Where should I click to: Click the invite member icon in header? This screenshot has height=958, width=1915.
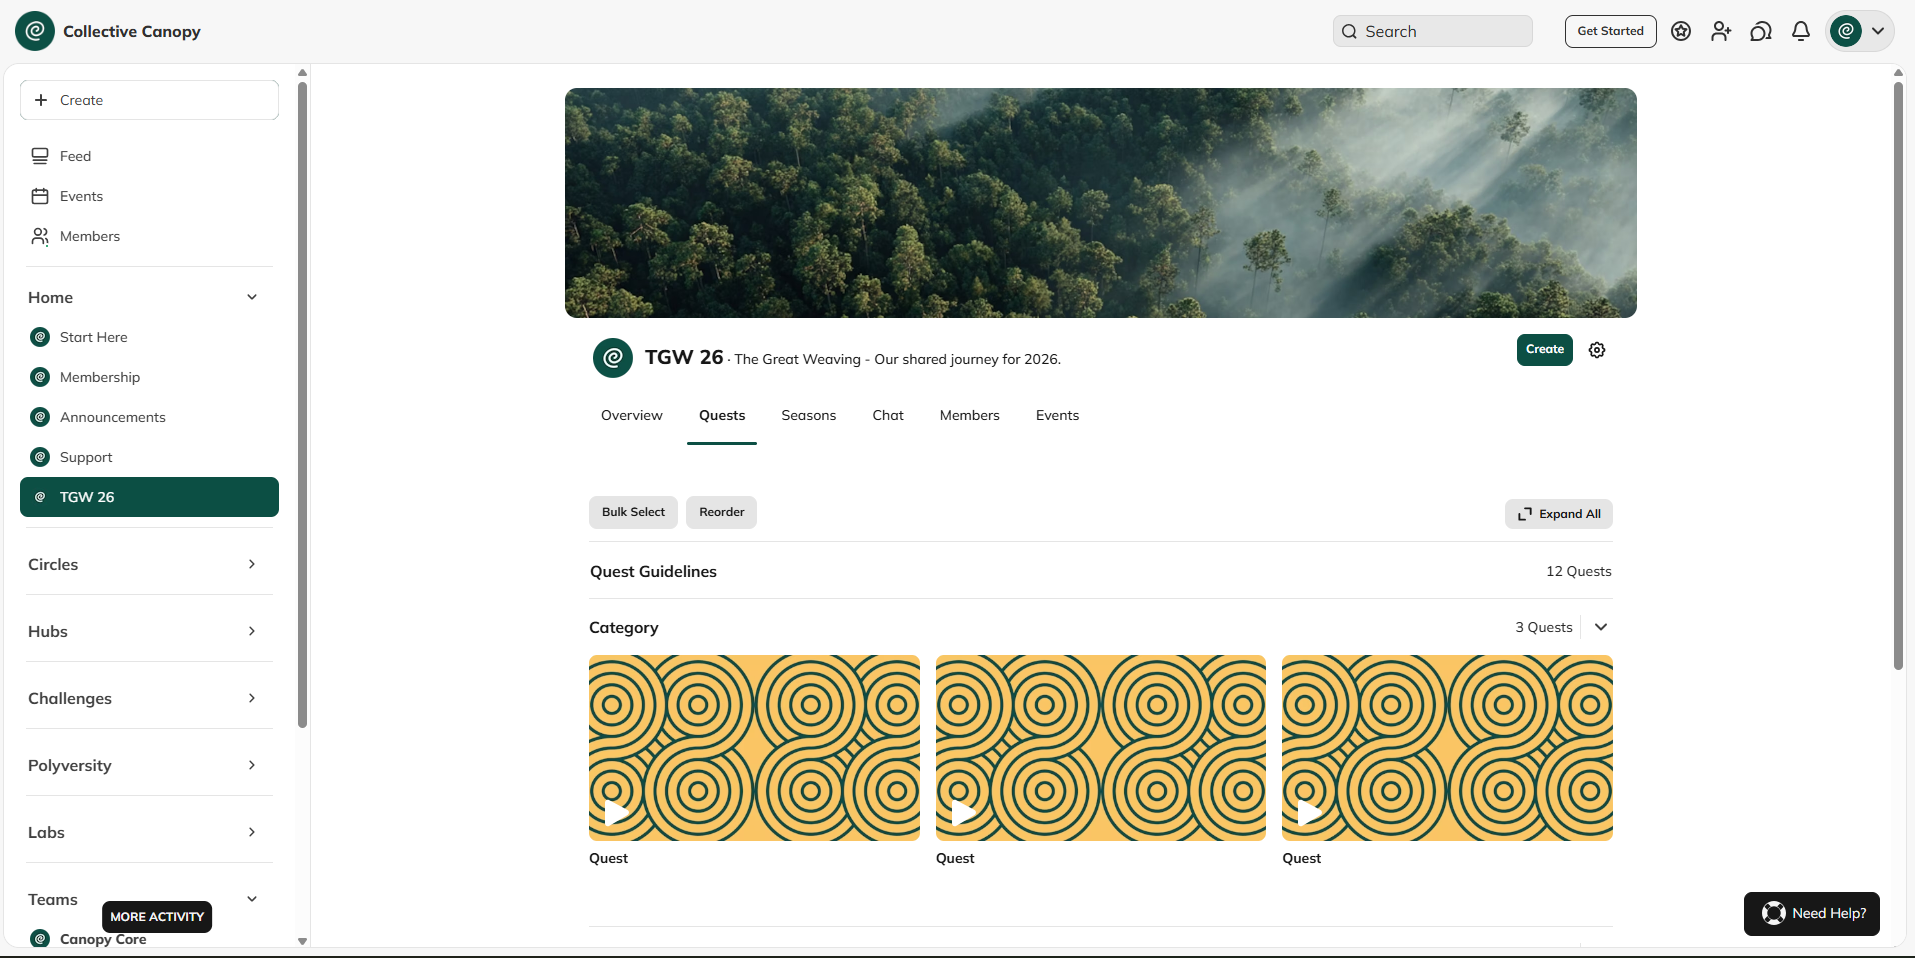pos(1720,31)
